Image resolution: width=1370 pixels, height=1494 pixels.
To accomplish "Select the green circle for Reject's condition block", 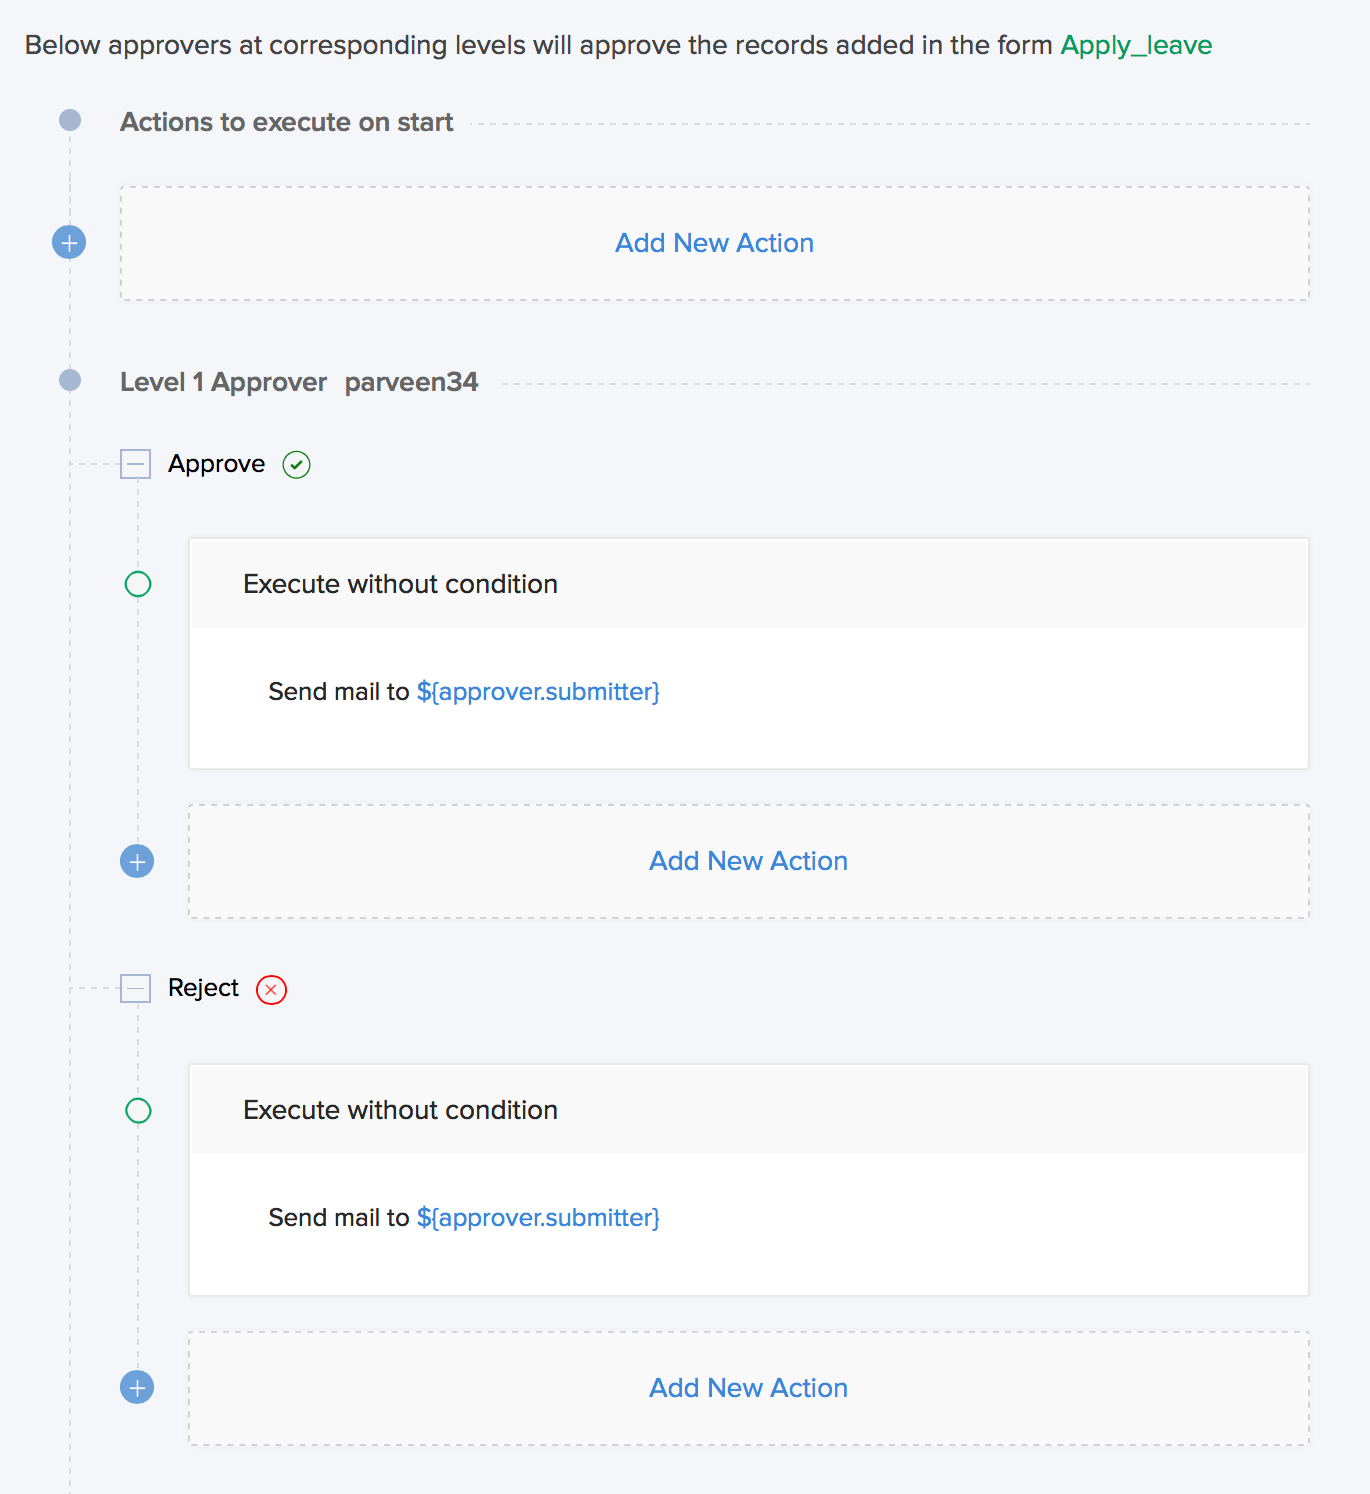I will click(138, 1111).
